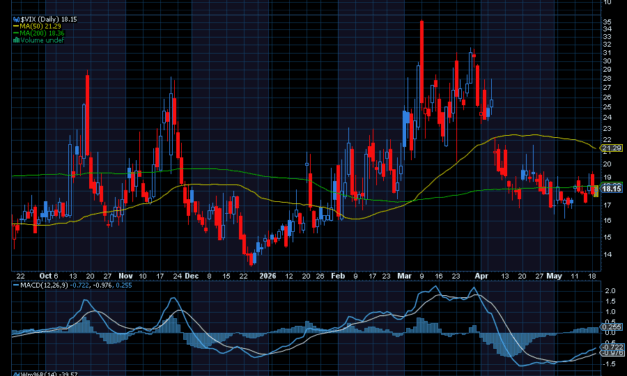Click the blue MACD line swatch in legend

point(16,285)
